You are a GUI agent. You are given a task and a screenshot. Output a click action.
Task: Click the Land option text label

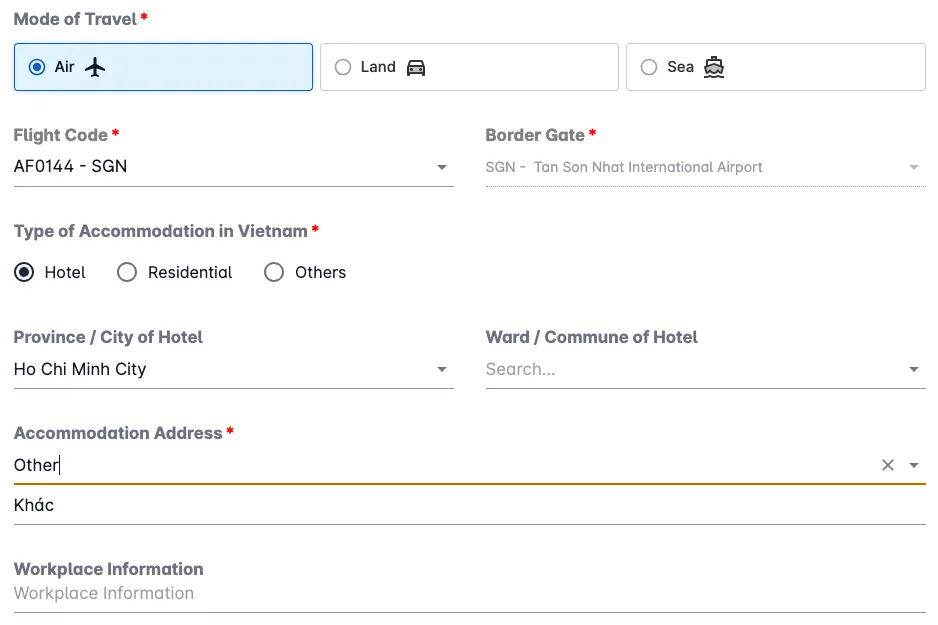point(378,67)
